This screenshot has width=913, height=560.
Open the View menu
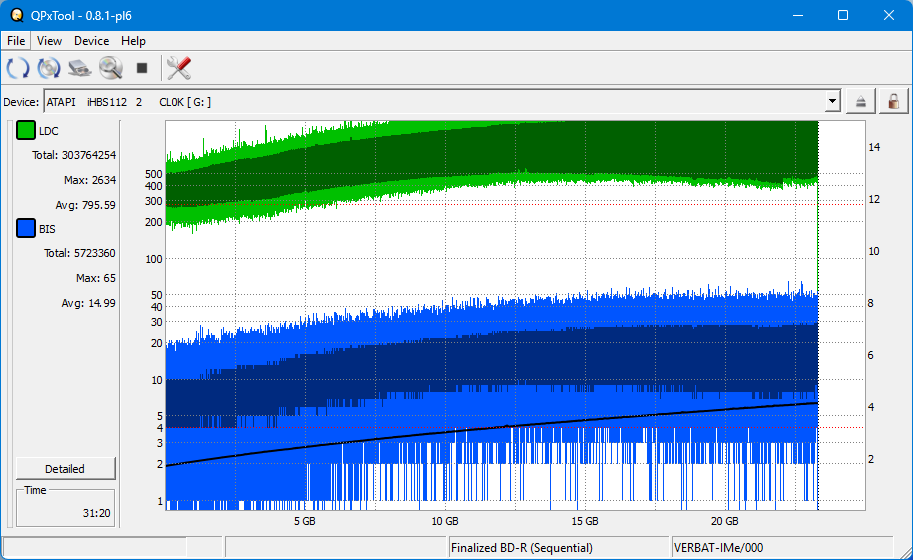(x=49, y=41)
